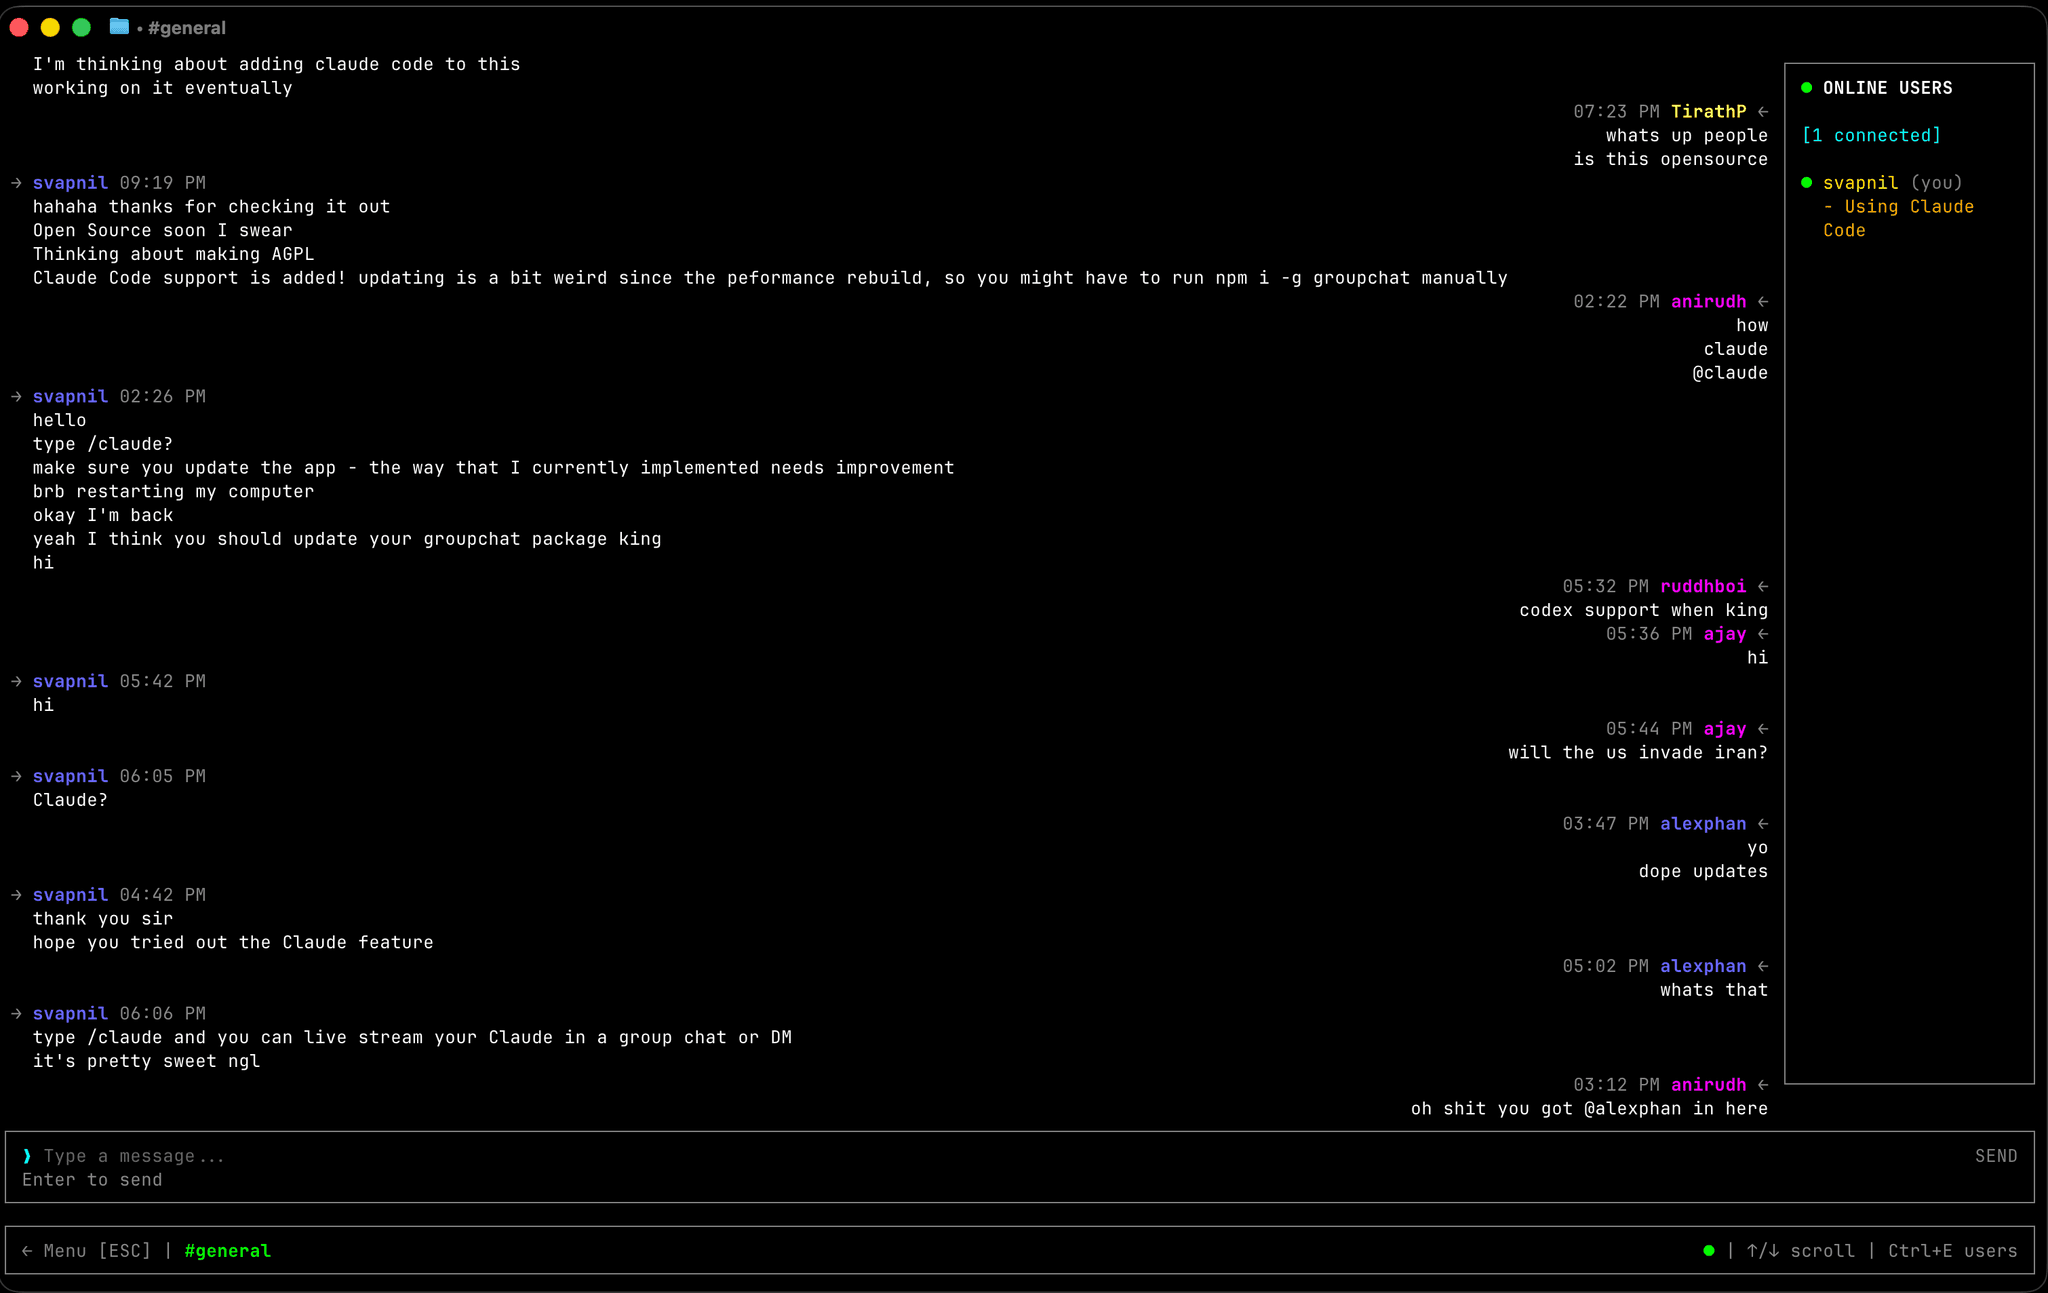Click the ↑/↓ scroll indicator
Viewport: 2048px width, 1293px height.
[x=1801, y=1250]
